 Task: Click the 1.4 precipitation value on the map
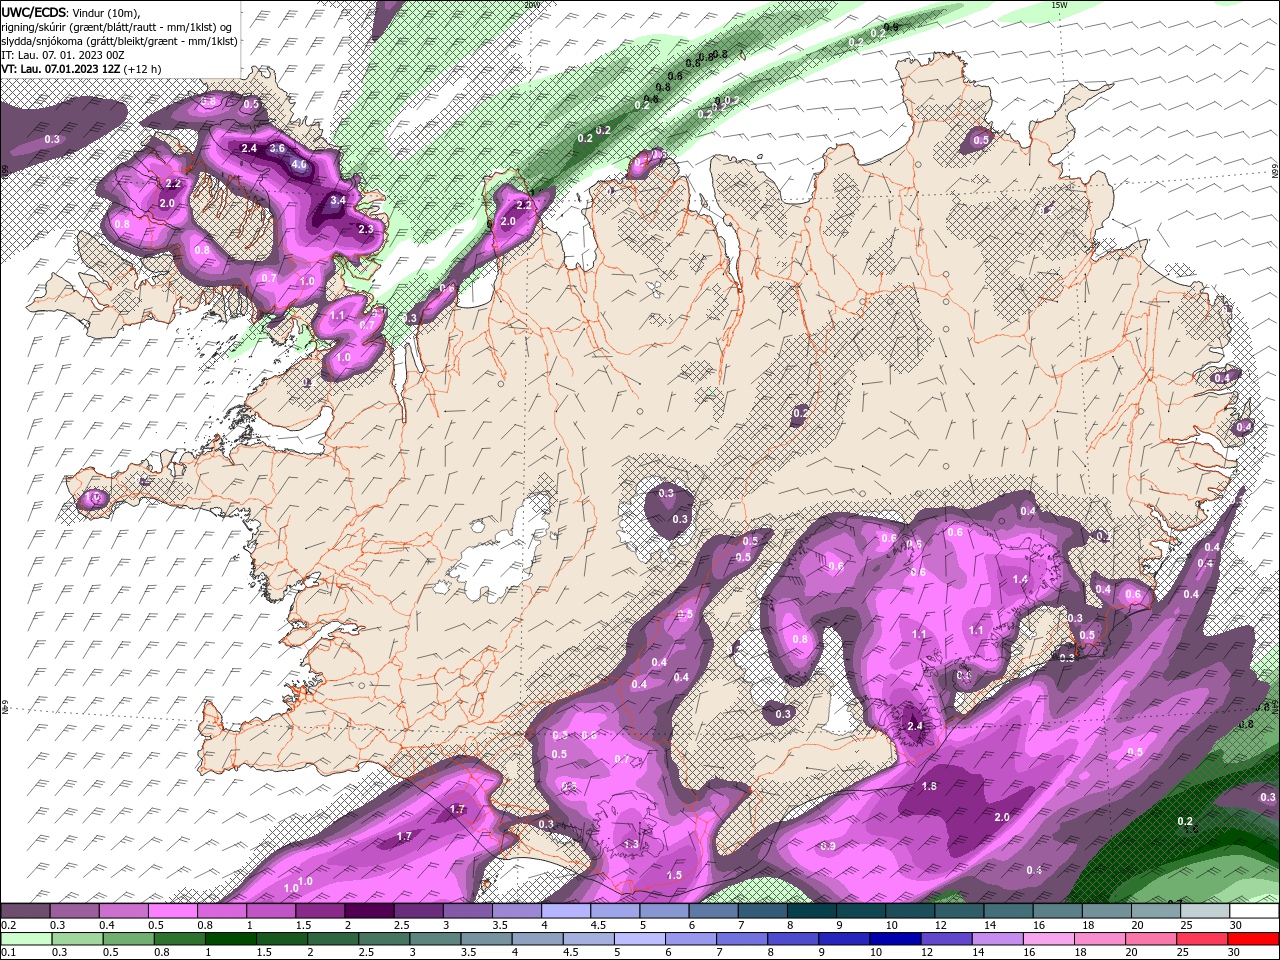click(1020, 579)
